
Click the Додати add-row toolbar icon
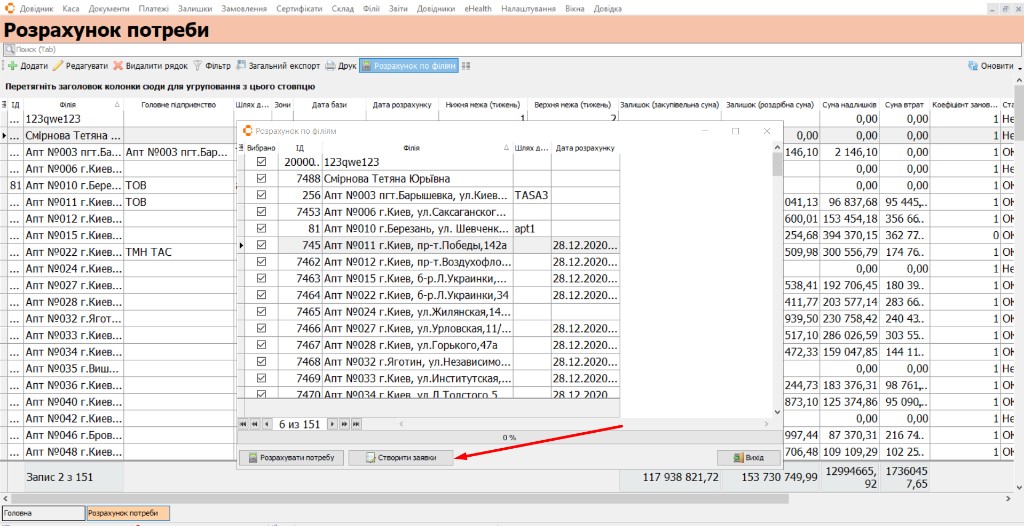pyautogui.click(x=12, y=66)
